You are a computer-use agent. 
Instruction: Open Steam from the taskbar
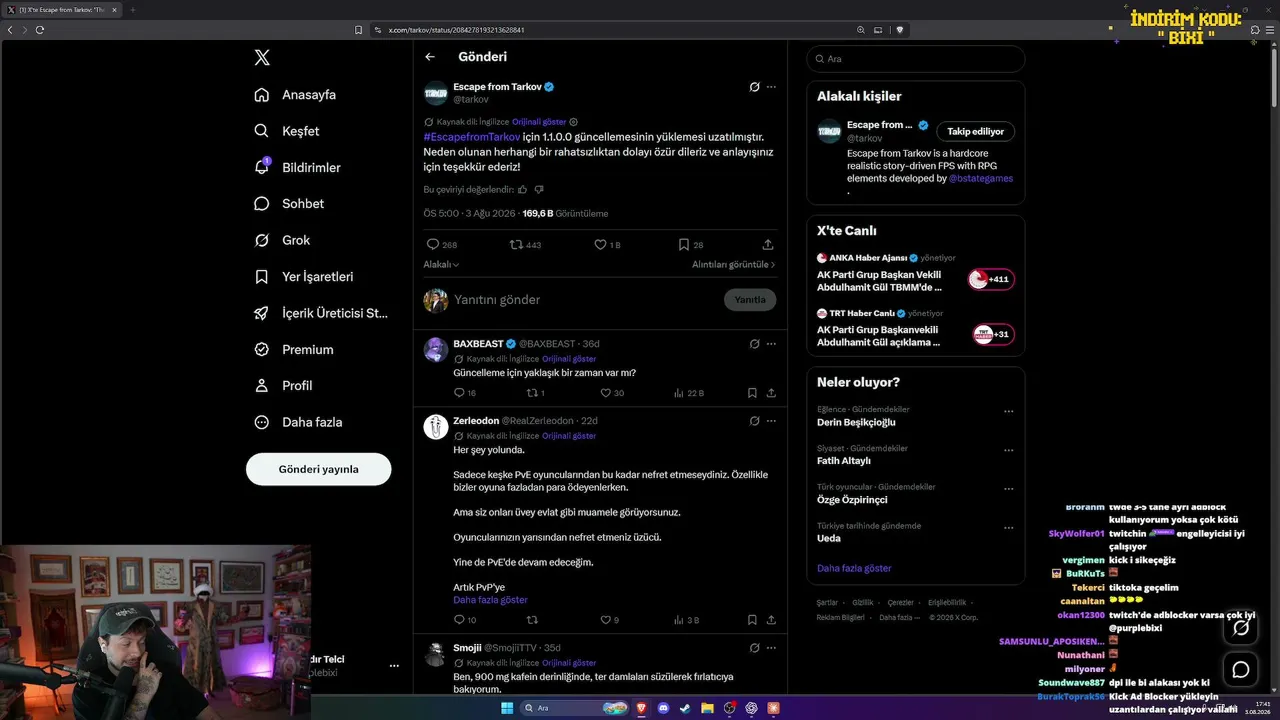[686, 708]
